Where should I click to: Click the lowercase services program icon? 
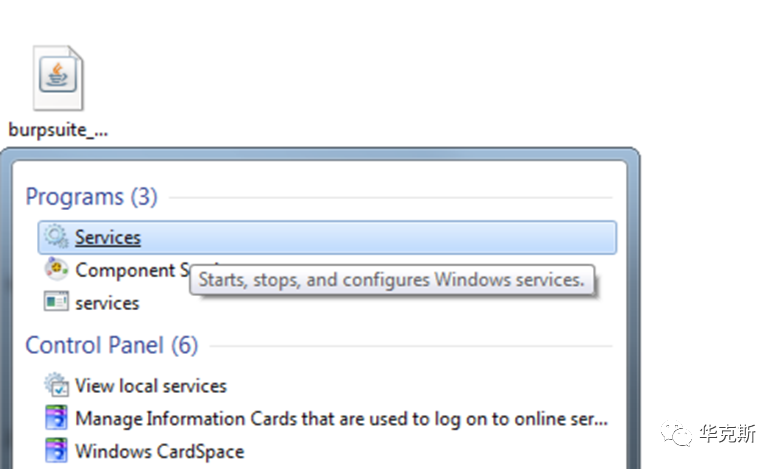tap(56, 302)
